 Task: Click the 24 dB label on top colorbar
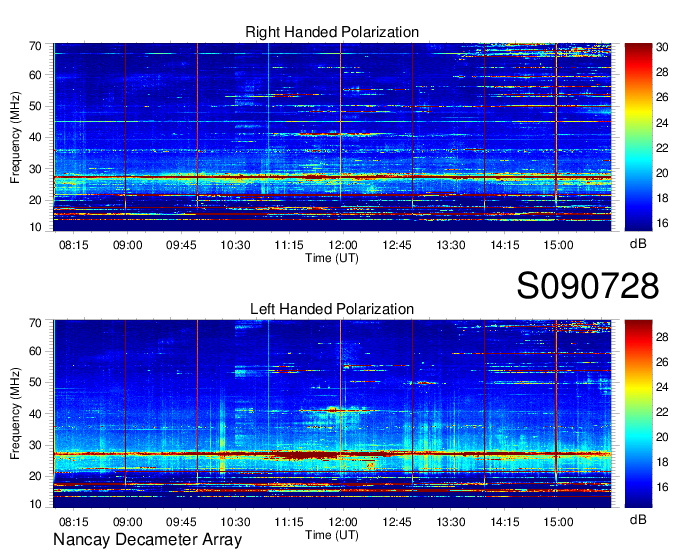tap(662, 123)
